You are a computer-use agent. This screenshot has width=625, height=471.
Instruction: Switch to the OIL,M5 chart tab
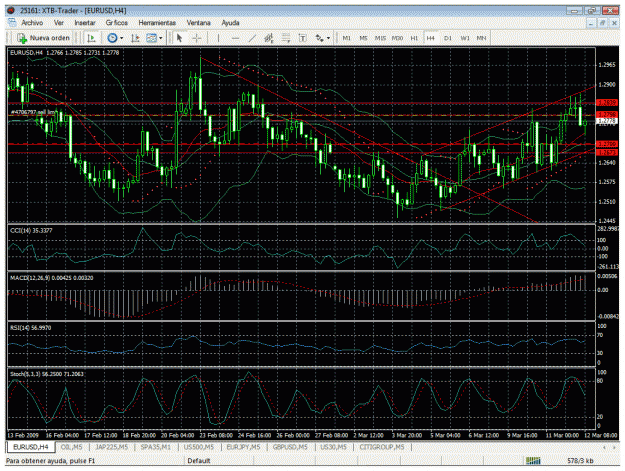(71, 447)
